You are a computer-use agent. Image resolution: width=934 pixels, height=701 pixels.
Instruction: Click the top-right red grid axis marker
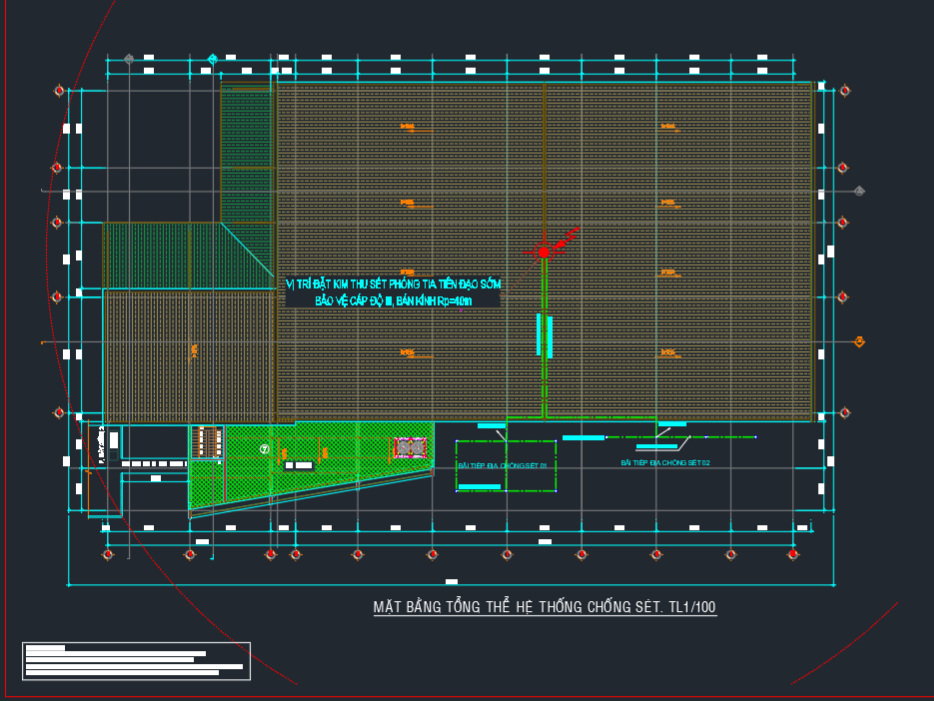(844, 91)
